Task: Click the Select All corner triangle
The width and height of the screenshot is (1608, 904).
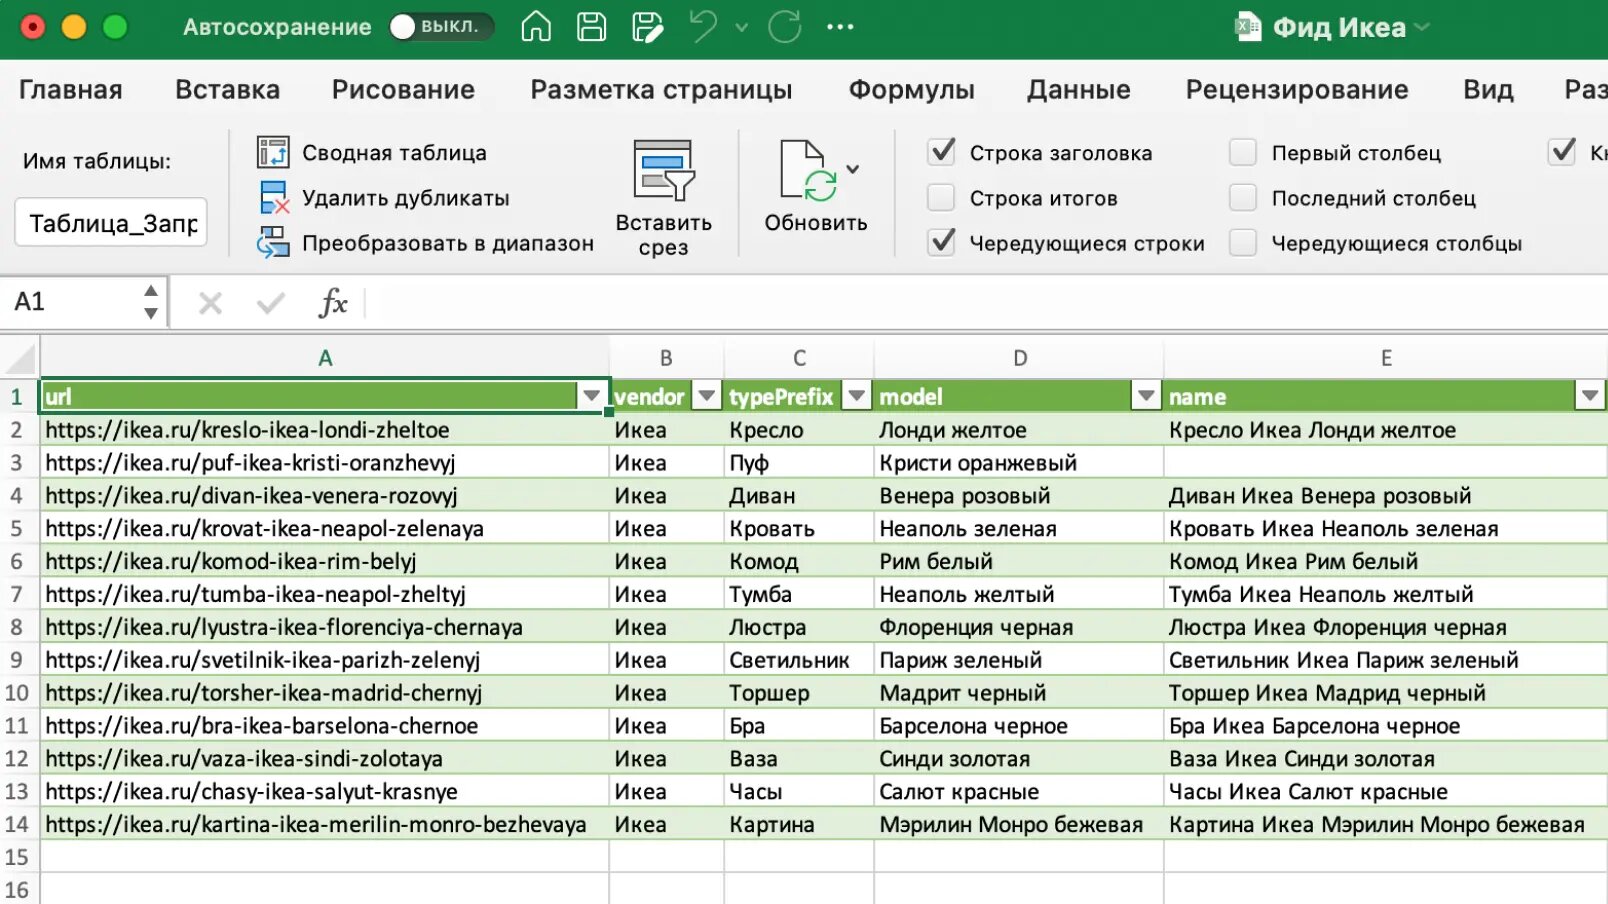Action: pyautogui.click(x=20, y=358)
